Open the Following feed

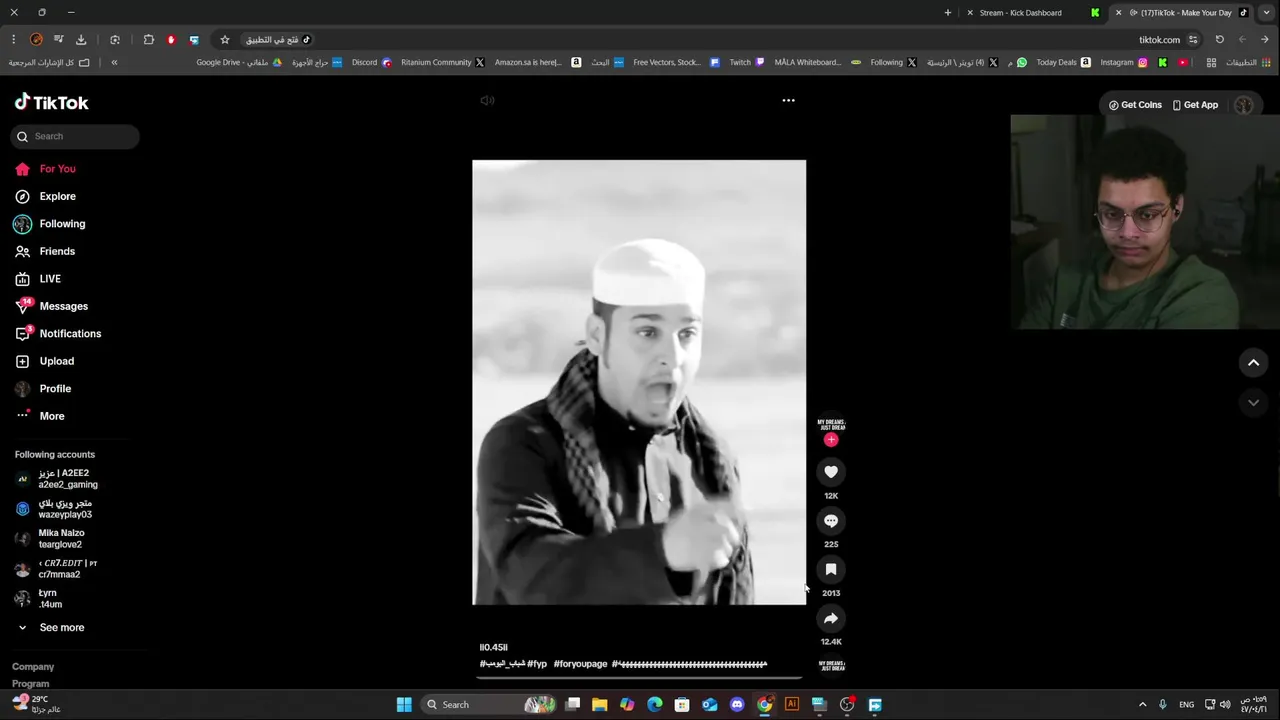(x=50, y=224)
